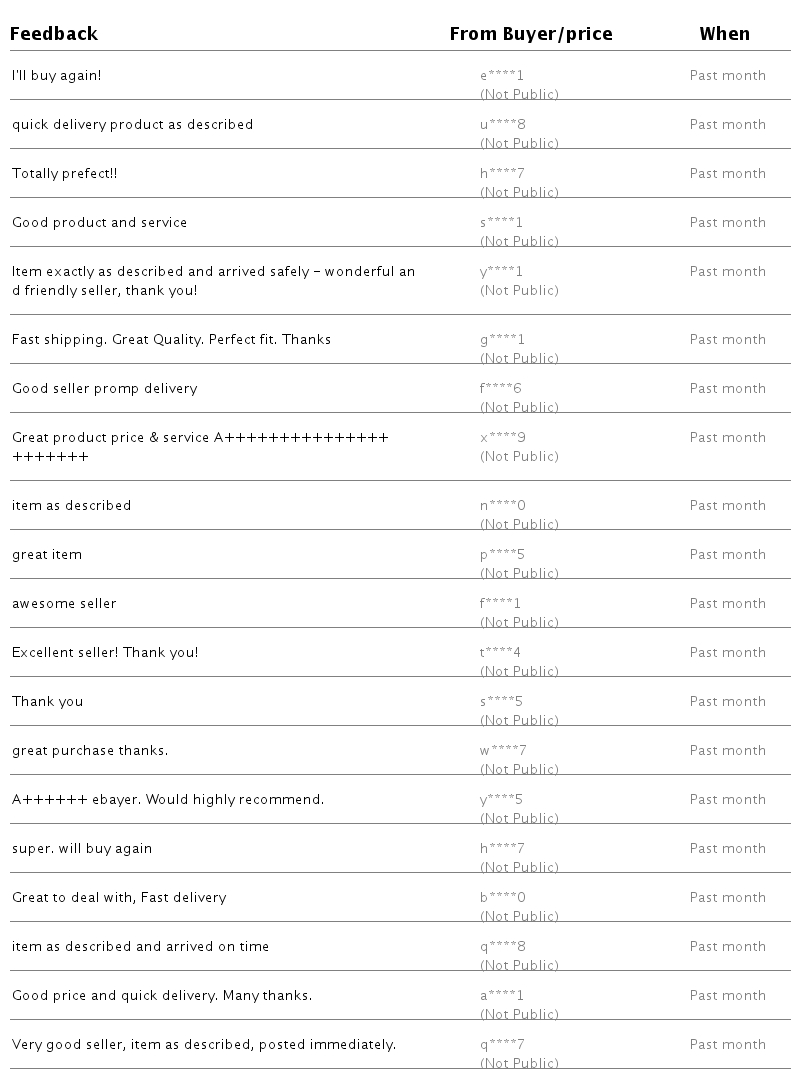The image size is (800, 1069).
Task: Click the "Fast shipping. Great Quality" comment
Action: coord(171,340)
